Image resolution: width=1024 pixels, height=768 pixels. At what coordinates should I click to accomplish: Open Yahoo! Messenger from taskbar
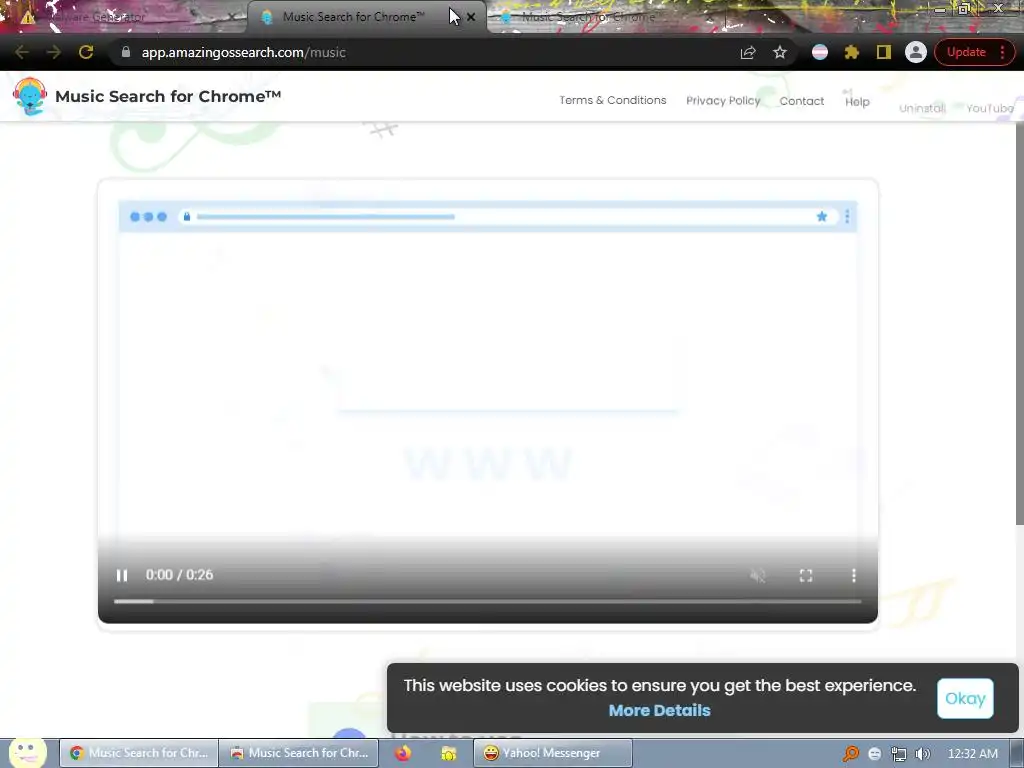pos(552,753)
